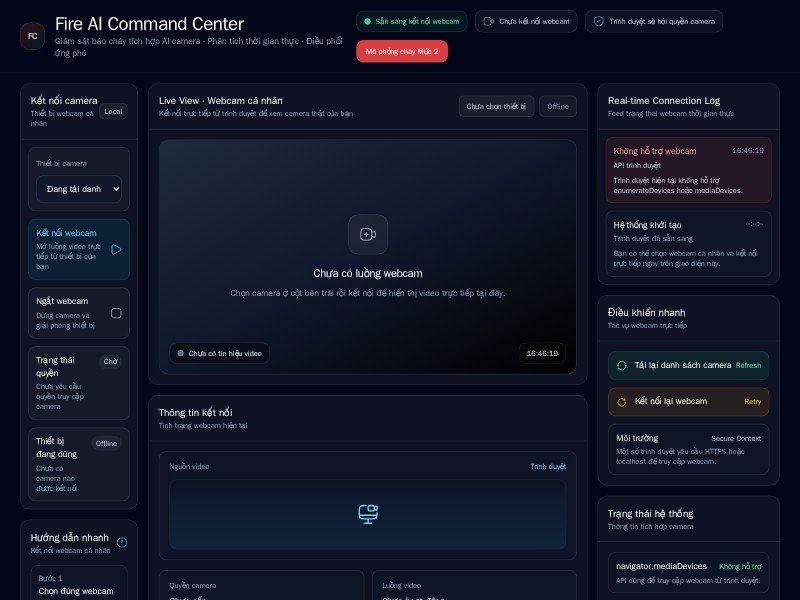The height and width of the screenshot is (600, 800).
Task: Click the Local badge in Kết nối camera
Action: tap(113, 111)
